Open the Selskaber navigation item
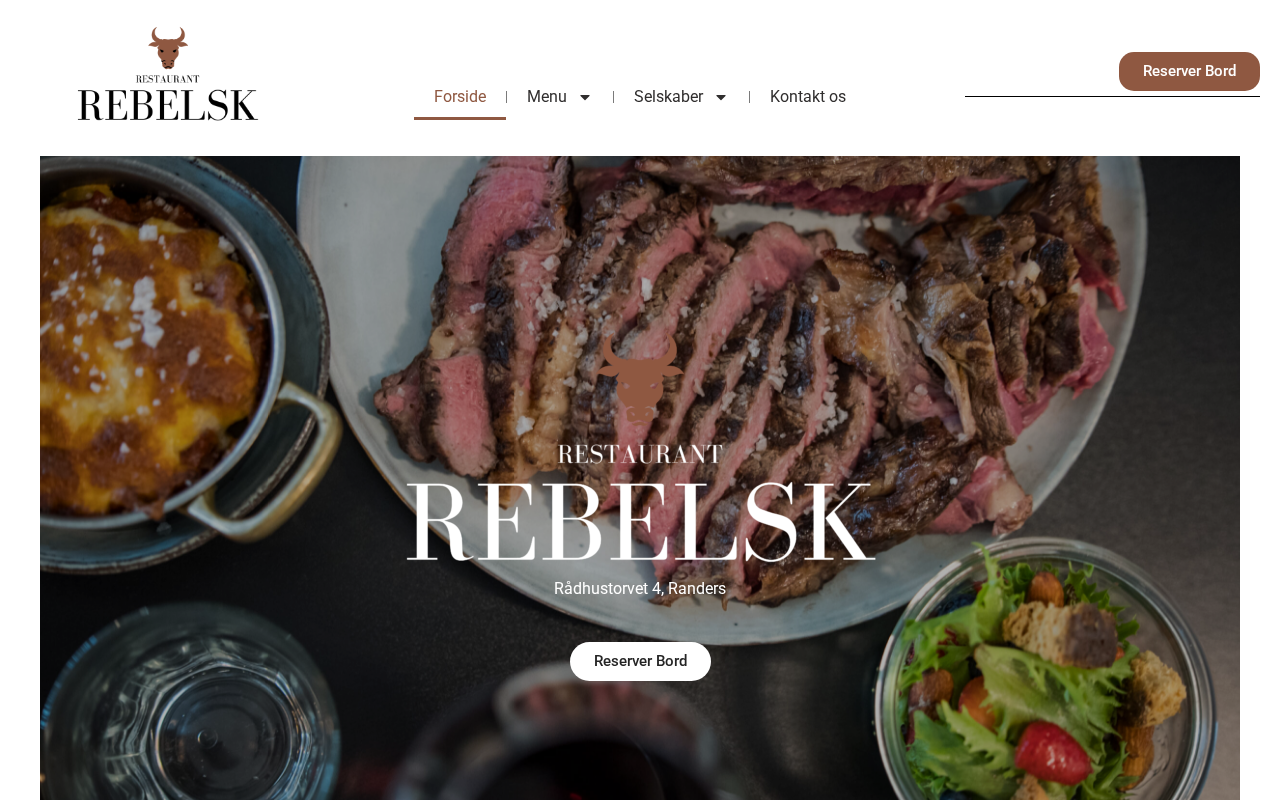The width and height of the screenshot is (1280, 800). click(668, 97)
